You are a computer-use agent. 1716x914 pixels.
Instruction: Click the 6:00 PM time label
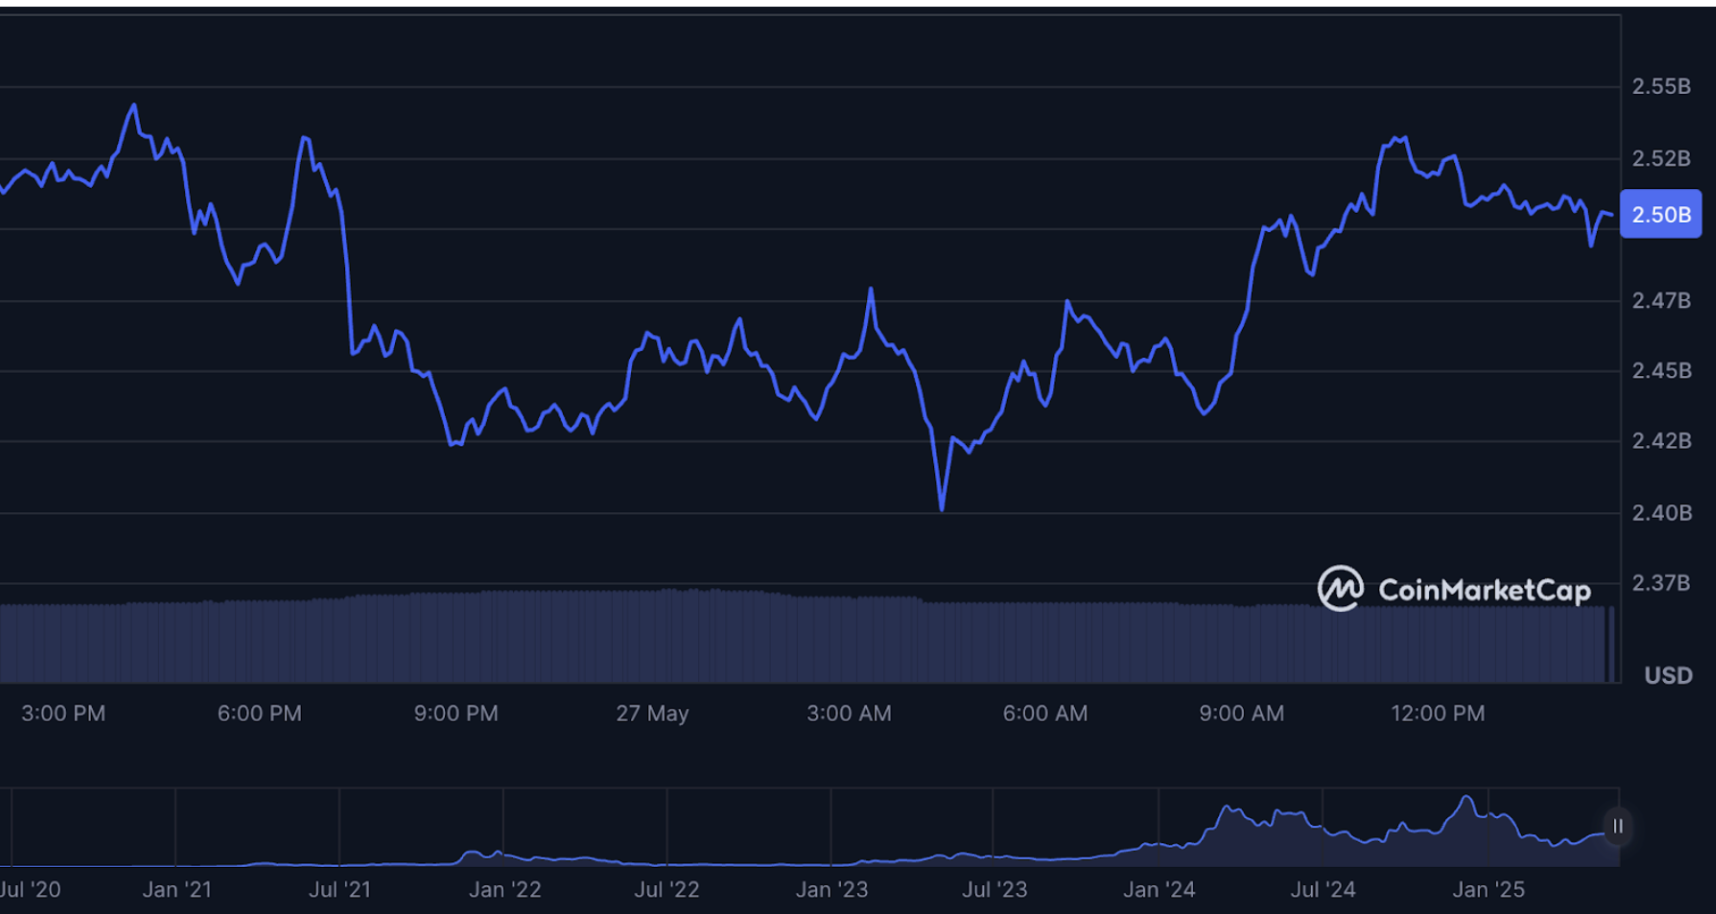(259, 713)
